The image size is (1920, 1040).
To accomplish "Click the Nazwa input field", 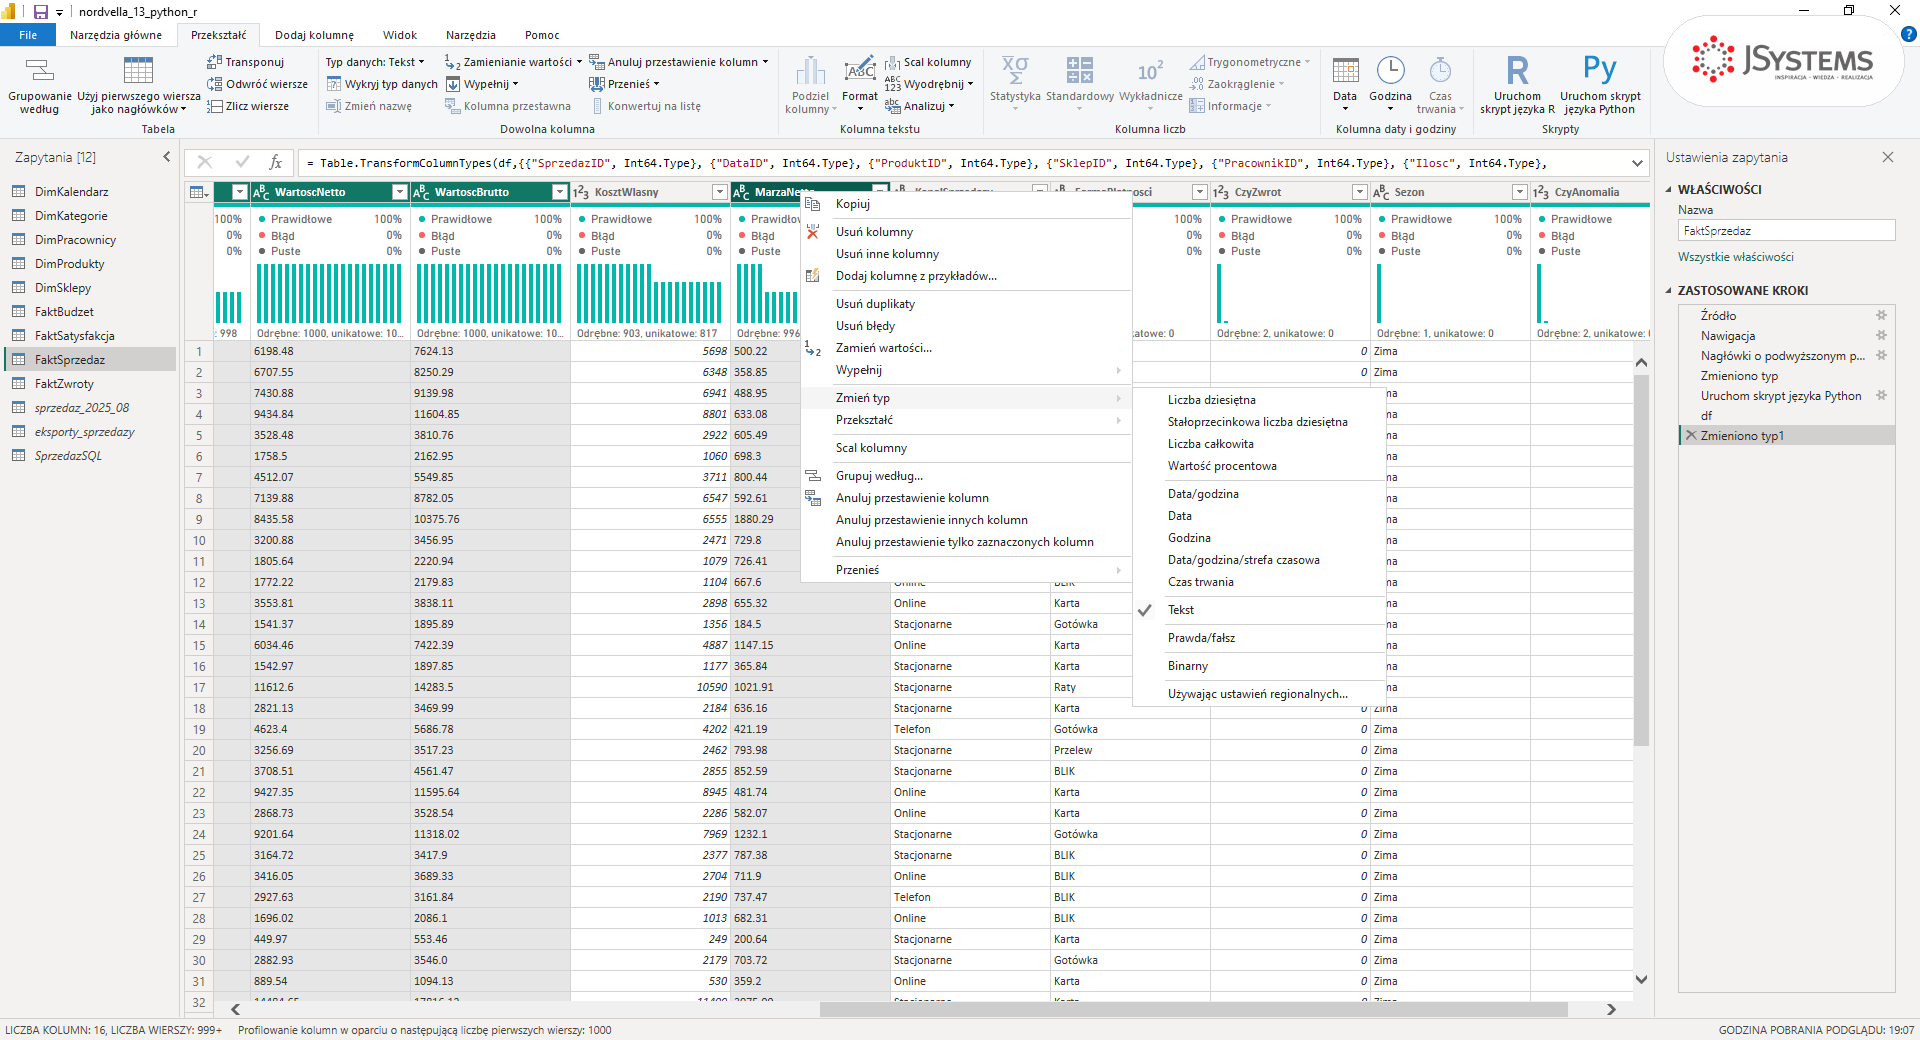I will 1786,231.
